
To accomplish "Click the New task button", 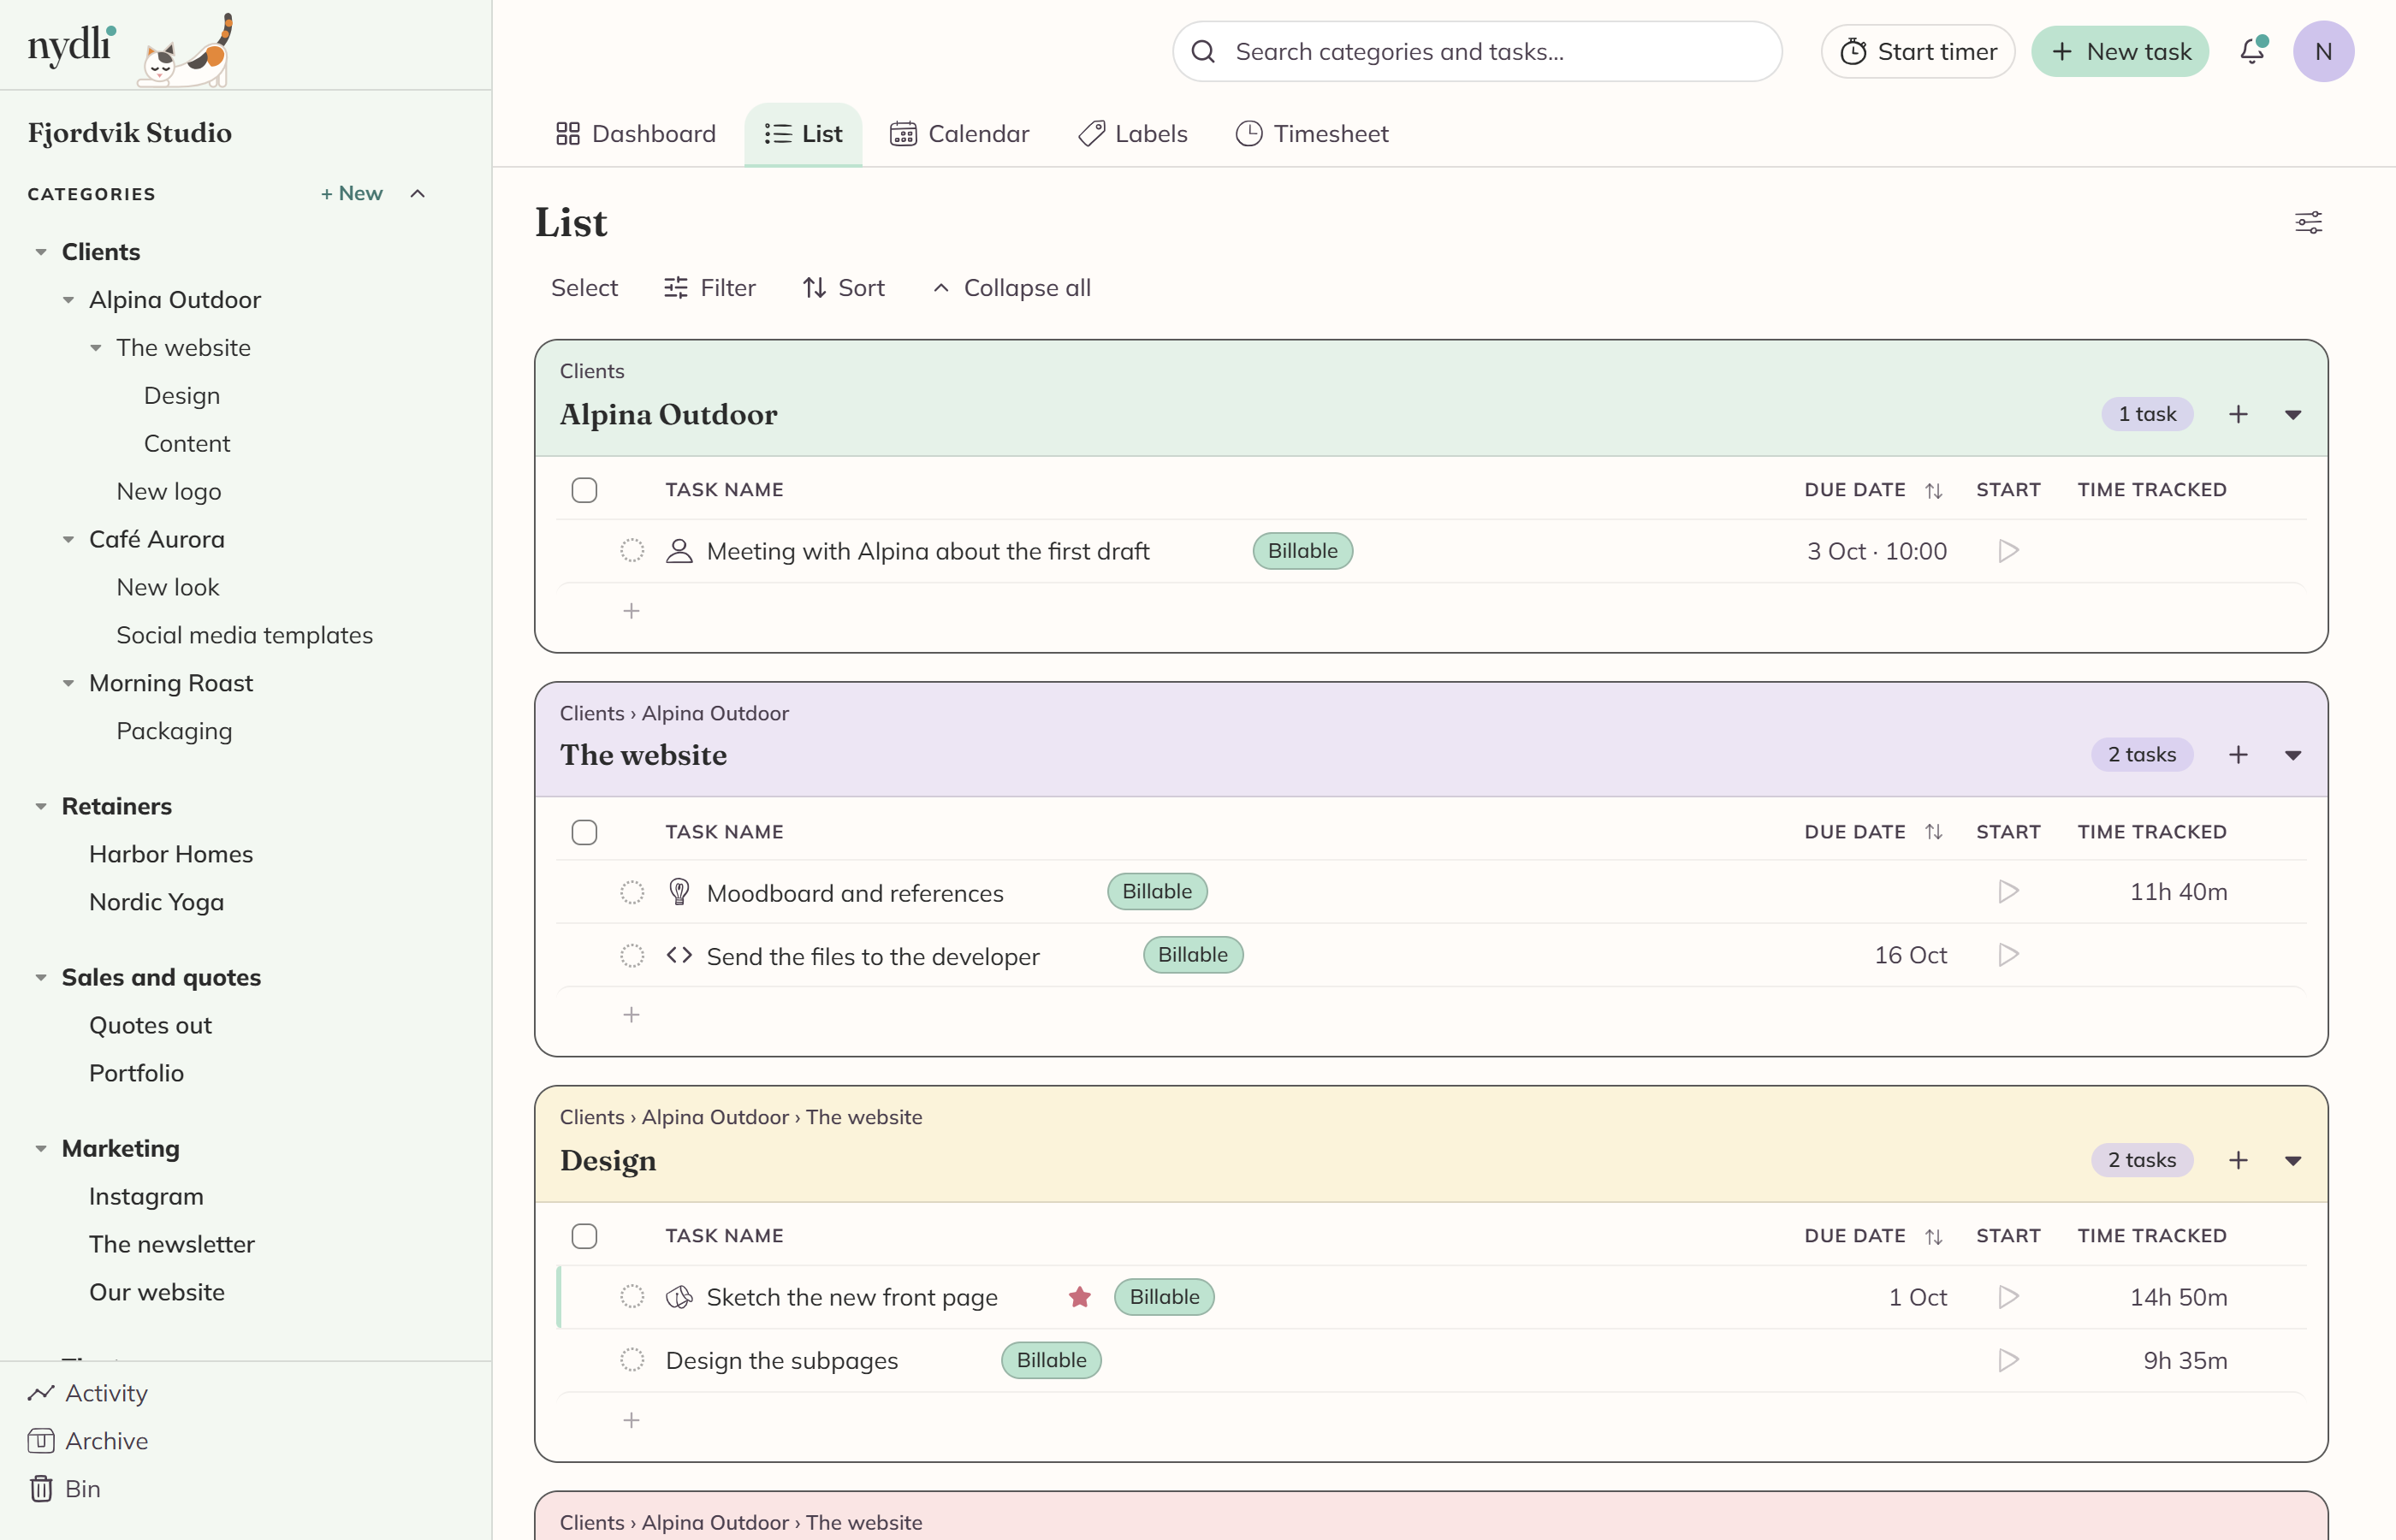I will click(2120, 51).
